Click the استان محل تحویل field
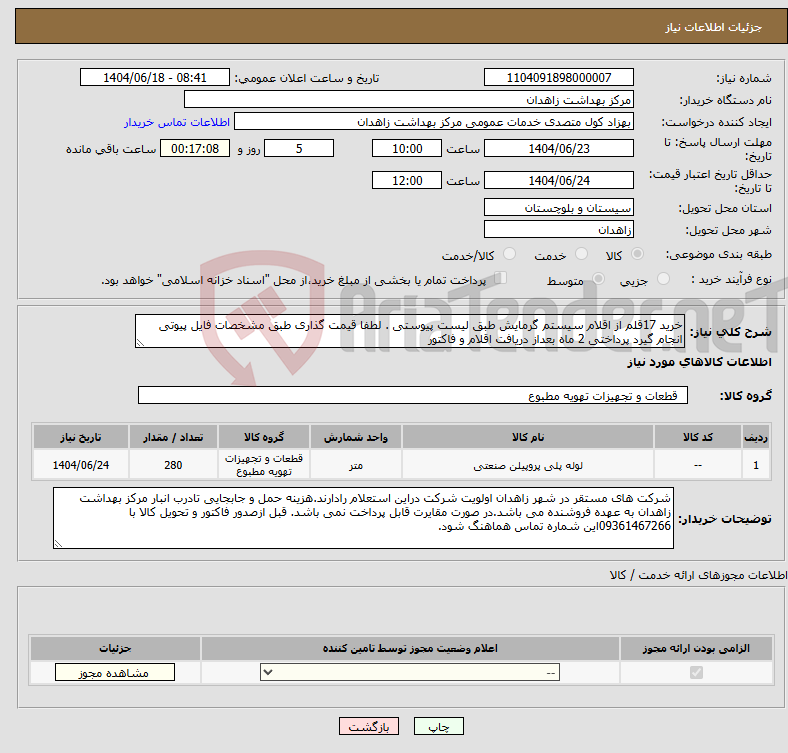Screen dimensions: 788x753 (558, 207)
